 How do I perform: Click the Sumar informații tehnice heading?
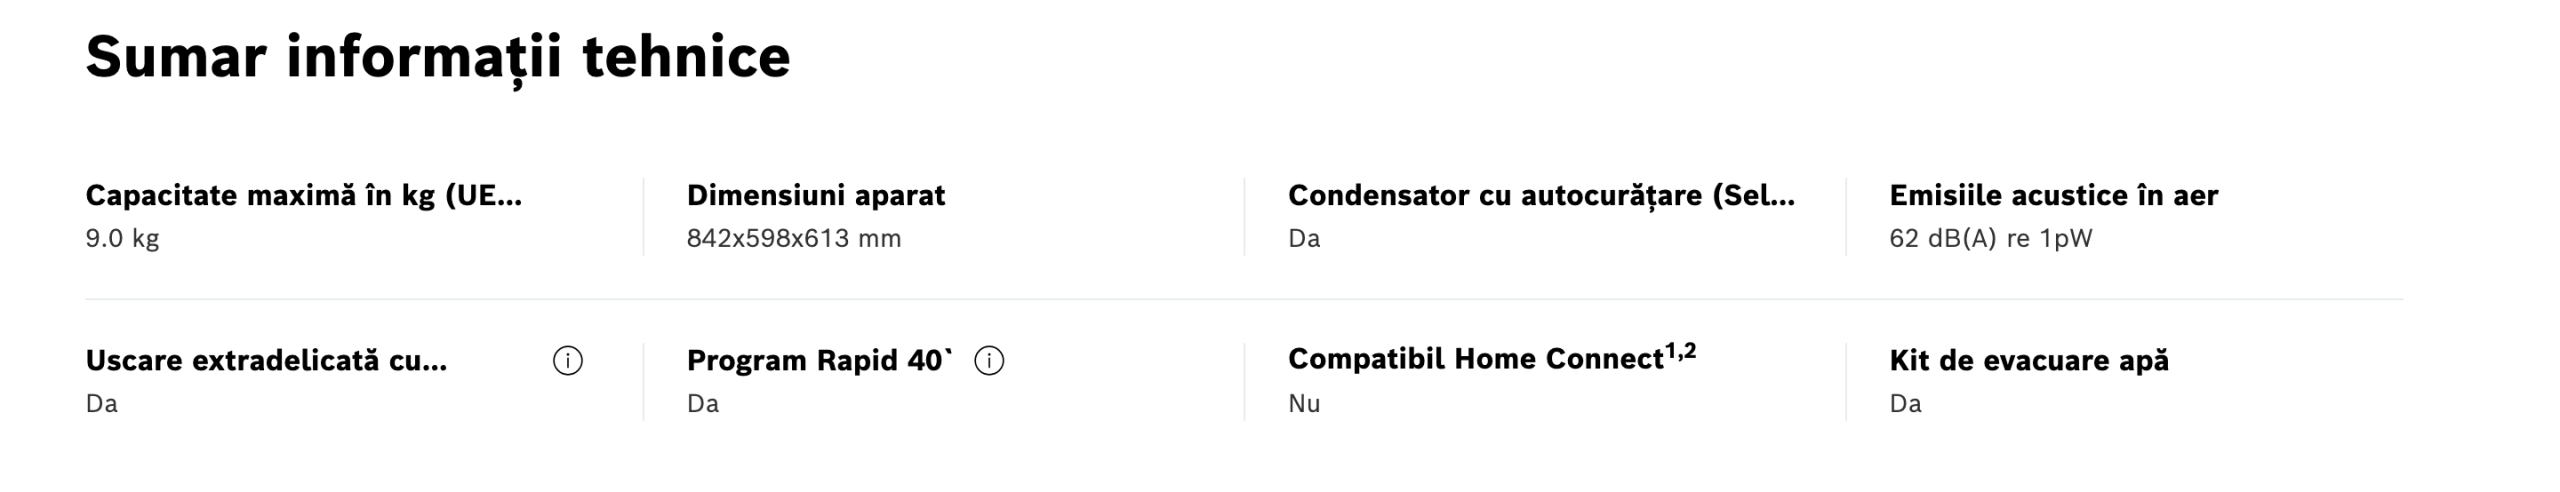click(437, 57)
